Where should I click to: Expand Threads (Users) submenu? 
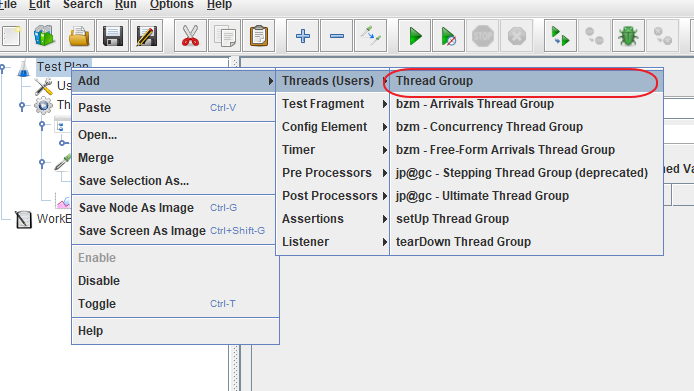[x=333, y=81]
